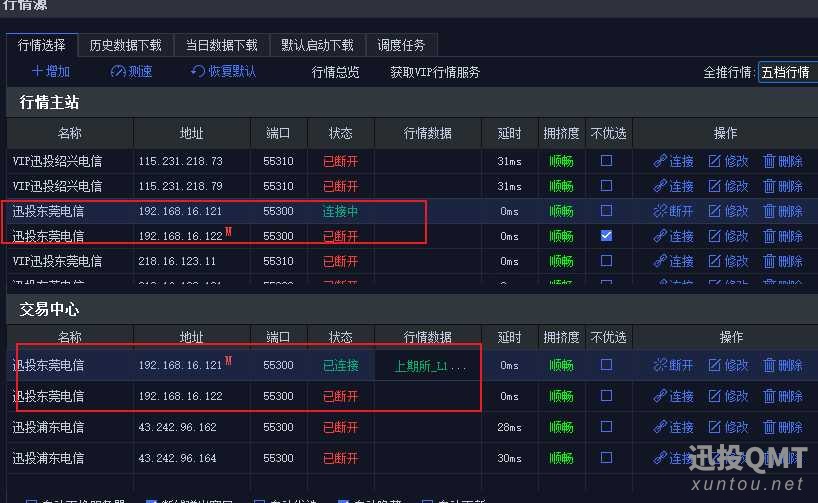Viewport: 818px width, 503px height.
Task: Modify 192.168.16.122 in 行情主站
Action: (x=728, y=236)
